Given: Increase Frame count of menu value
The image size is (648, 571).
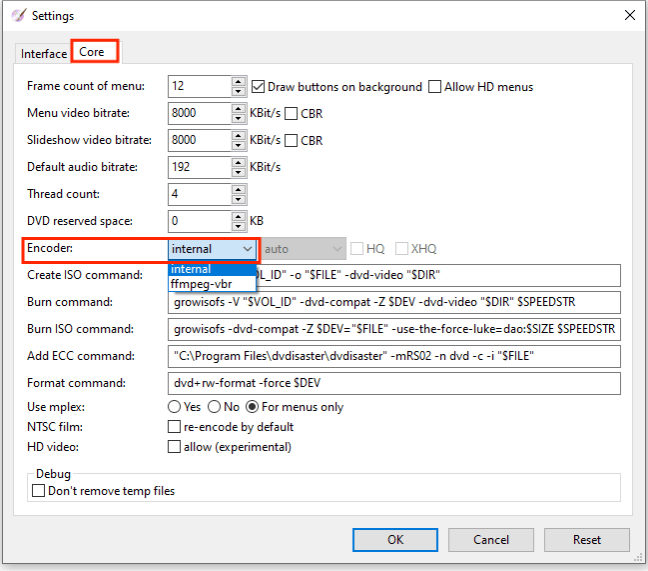Looking at the screenshot, I should point(238,82).
